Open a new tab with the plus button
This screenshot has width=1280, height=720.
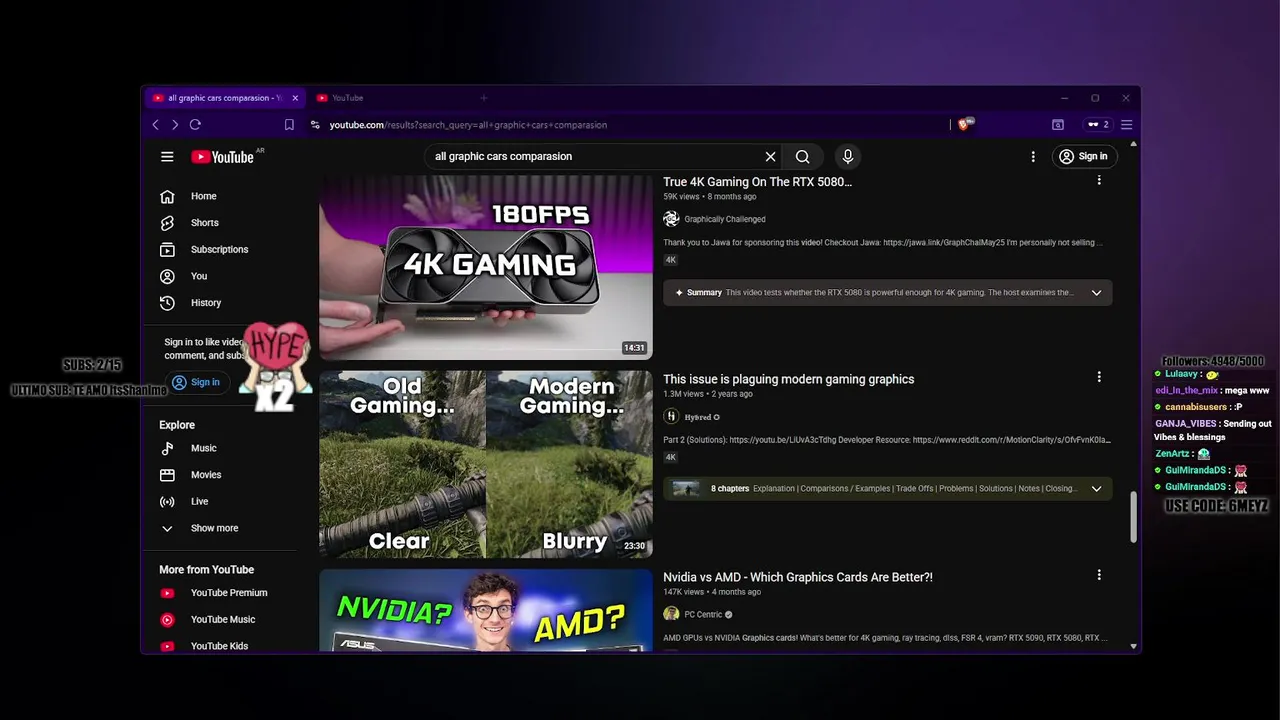point(483,98)
